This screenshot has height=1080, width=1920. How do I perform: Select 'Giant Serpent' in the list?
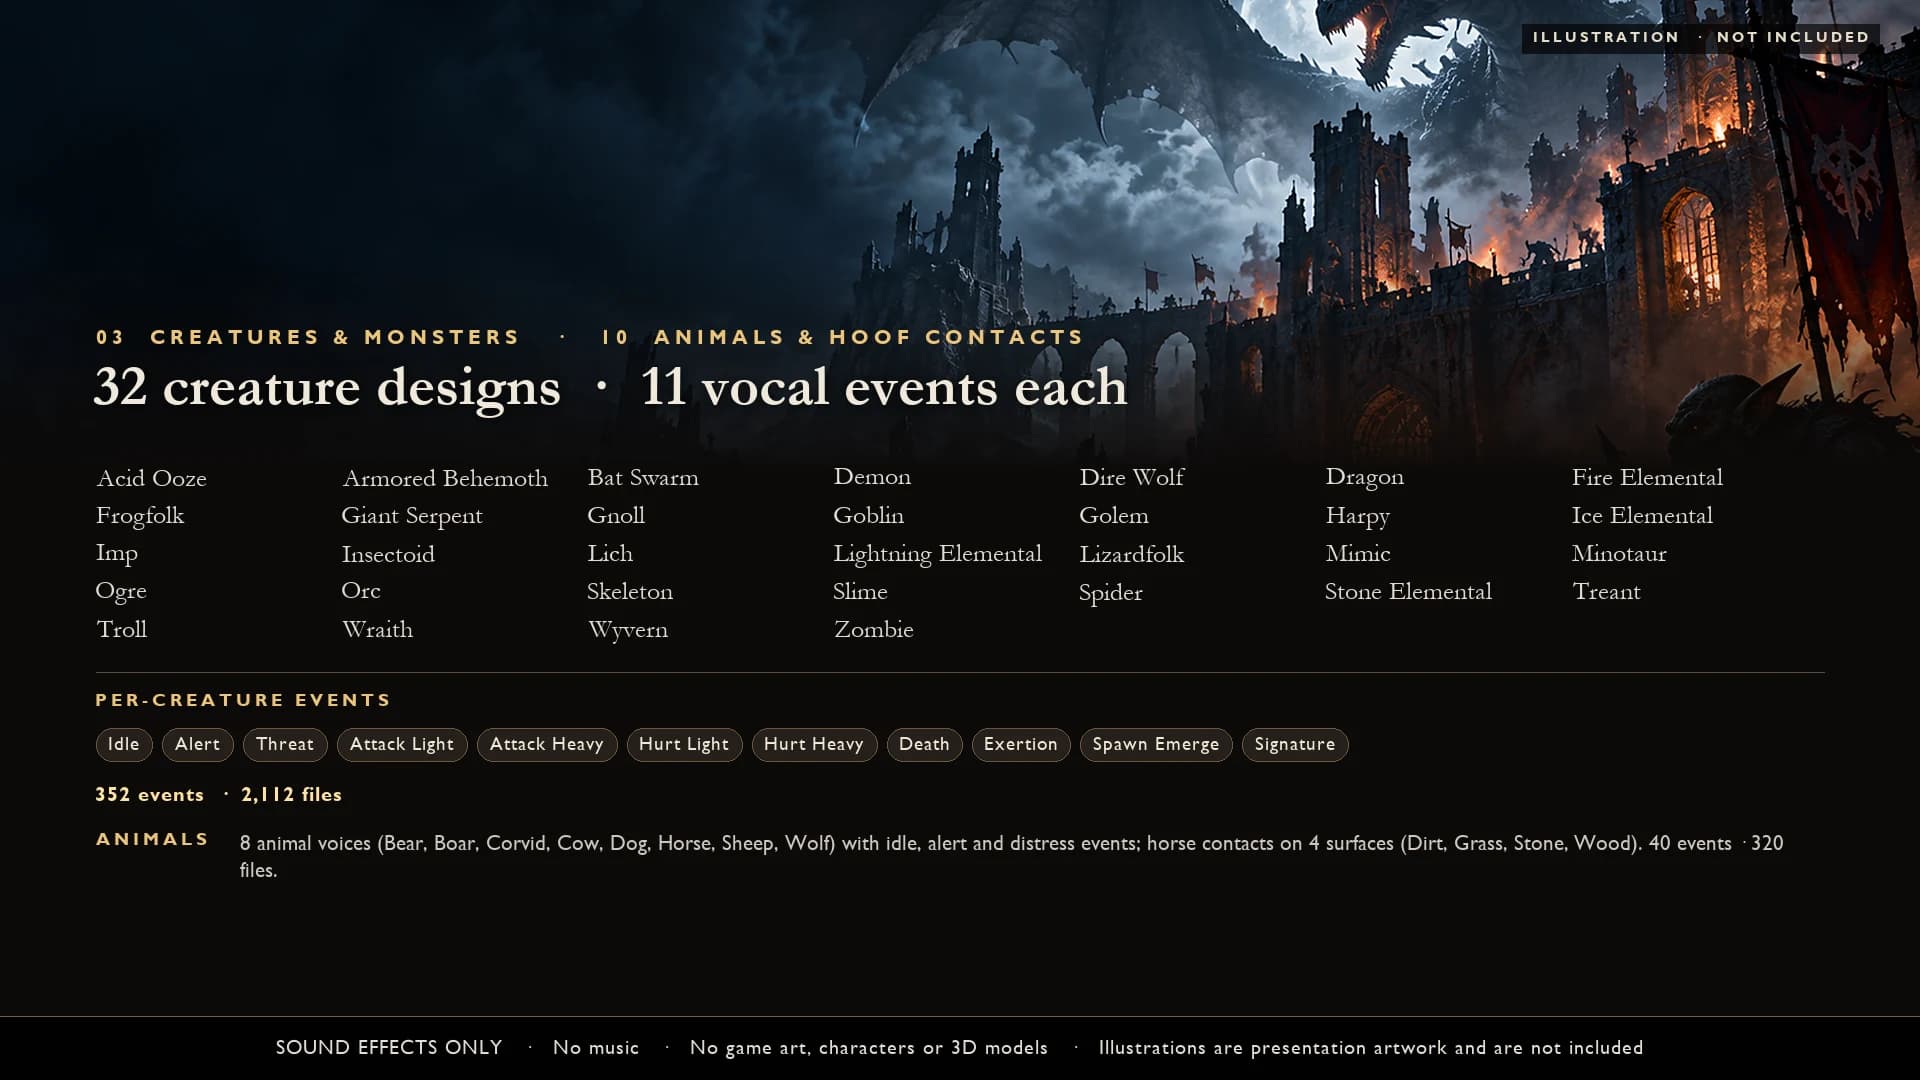tap(412, 516)
